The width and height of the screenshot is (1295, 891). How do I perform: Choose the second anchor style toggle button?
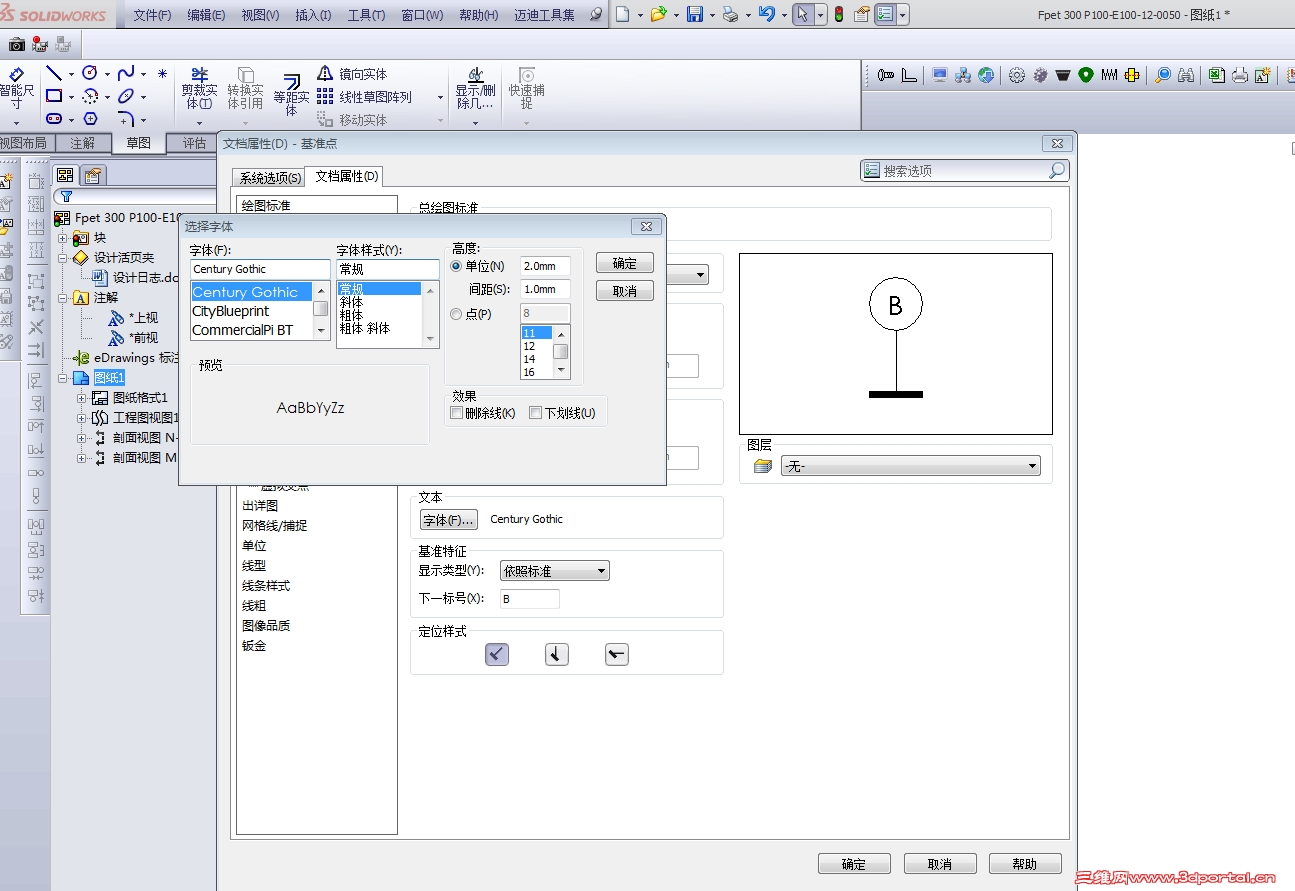(x=557, y=654)
